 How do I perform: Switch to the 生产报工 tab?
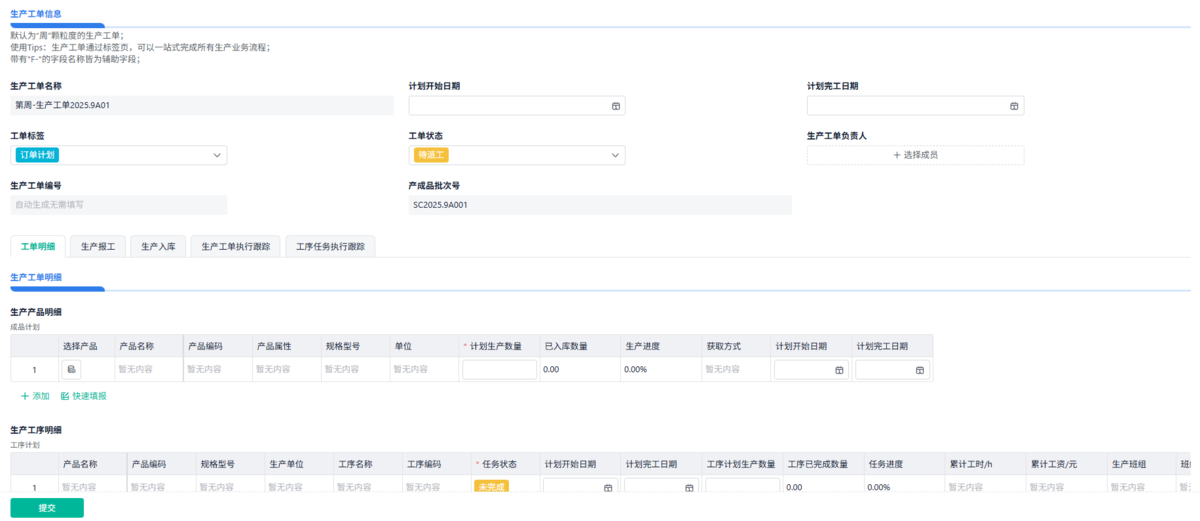coord(98,246)
